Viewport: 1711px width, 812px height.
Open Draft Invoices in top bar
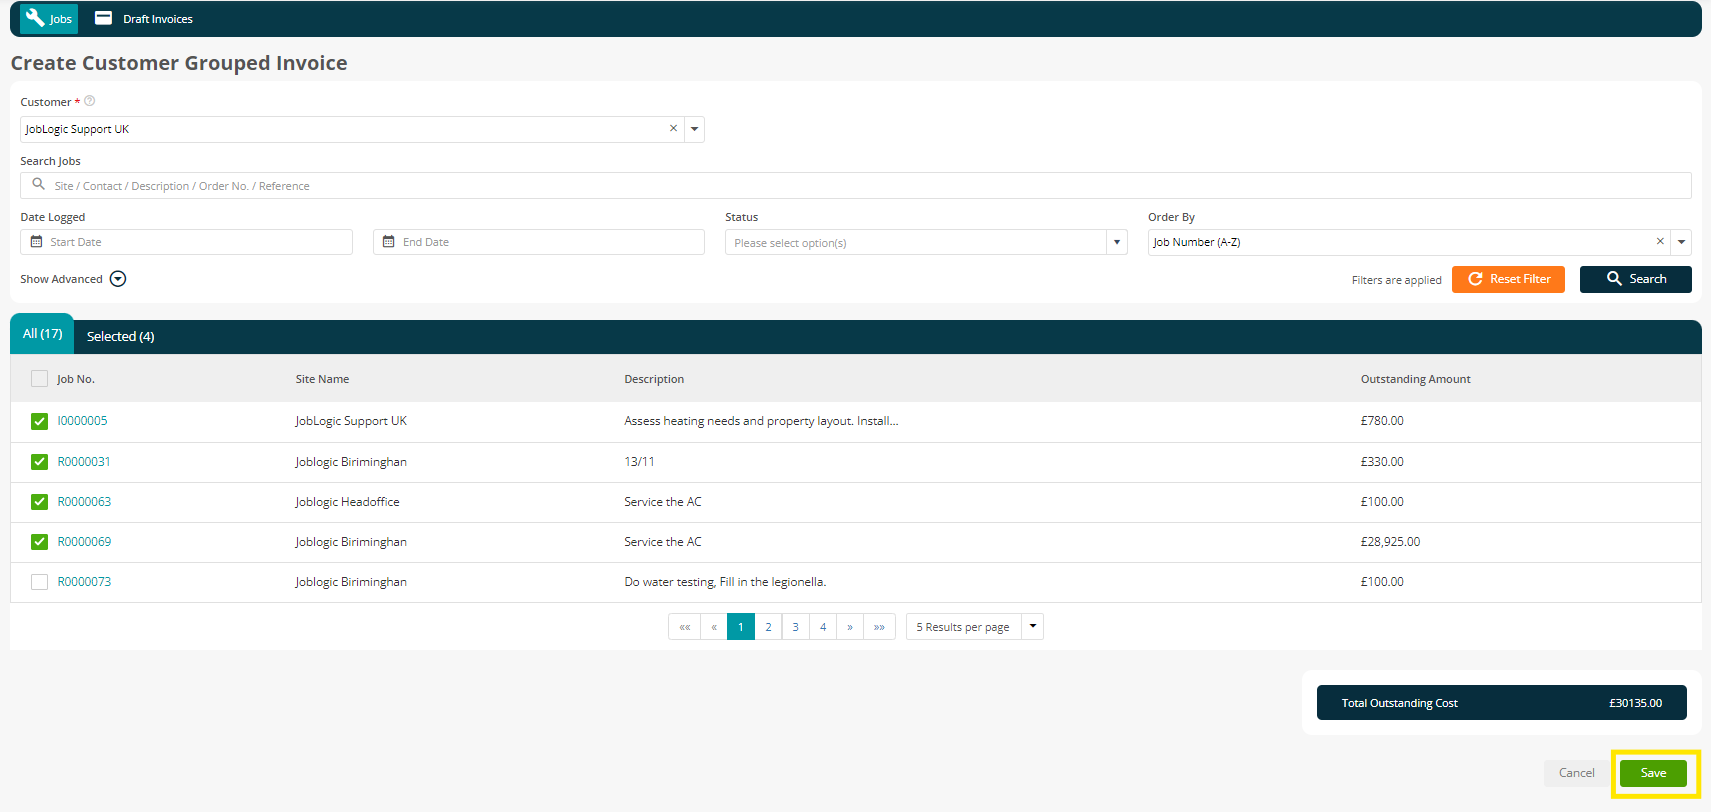[143, 19]
